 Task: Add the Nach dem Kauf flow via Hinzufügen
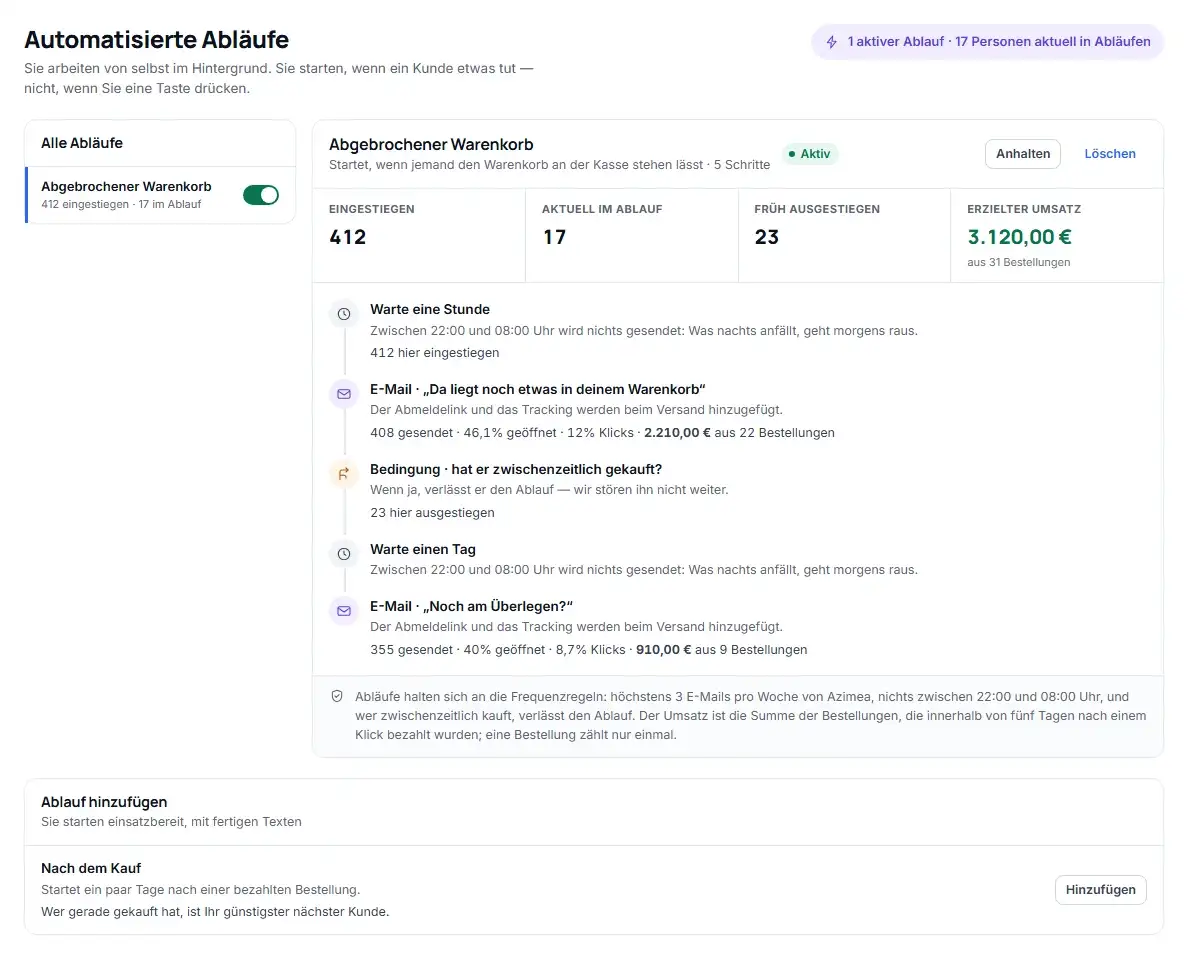1100,889
